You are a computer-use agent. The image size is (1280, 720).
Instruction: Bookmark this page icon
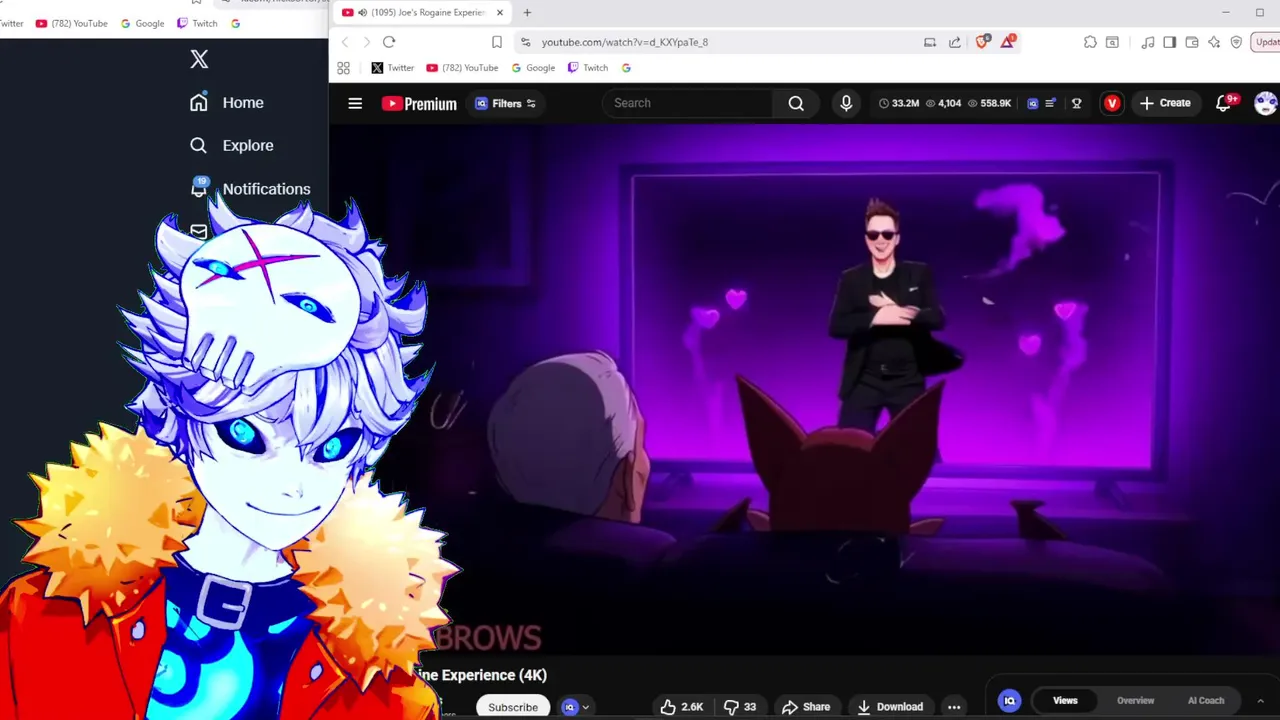(497, 42)
